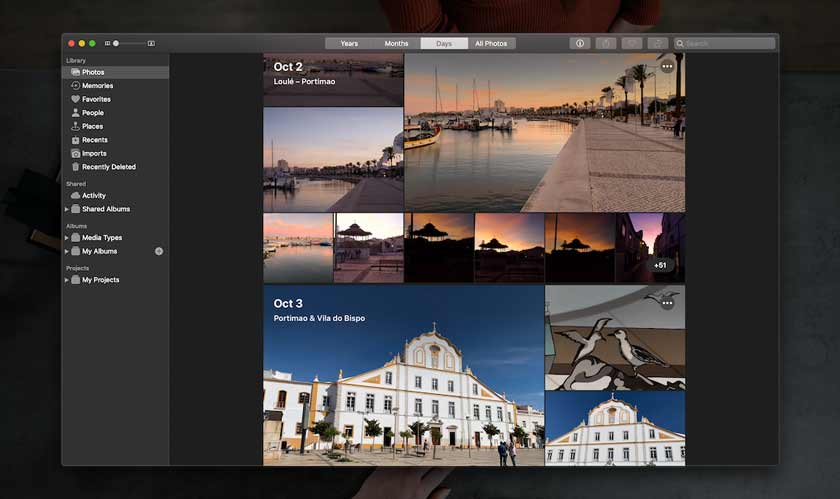
Task: Click the Info button in toolbar
Action: click(579, 44)
